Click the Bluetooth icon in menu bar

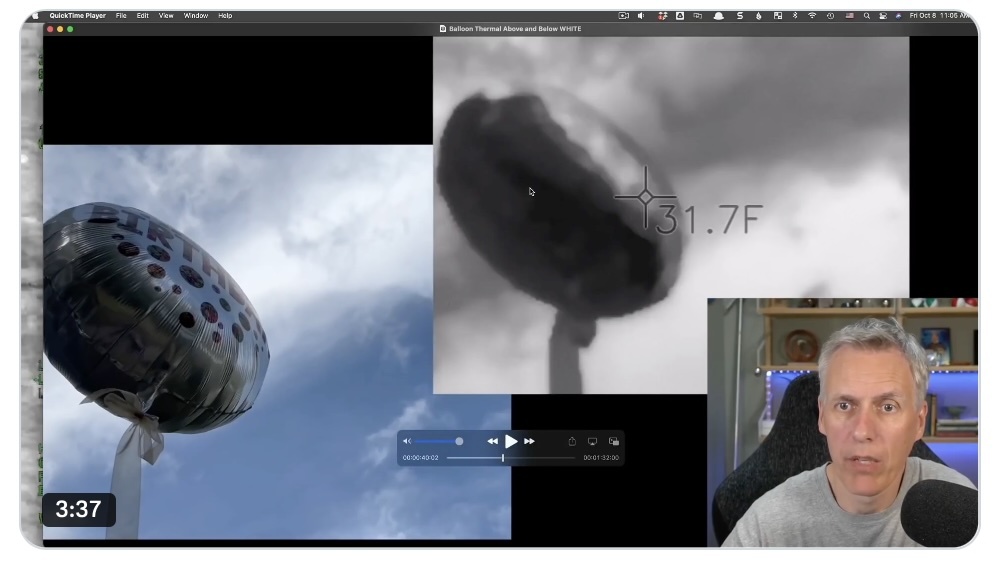point(795,16)
